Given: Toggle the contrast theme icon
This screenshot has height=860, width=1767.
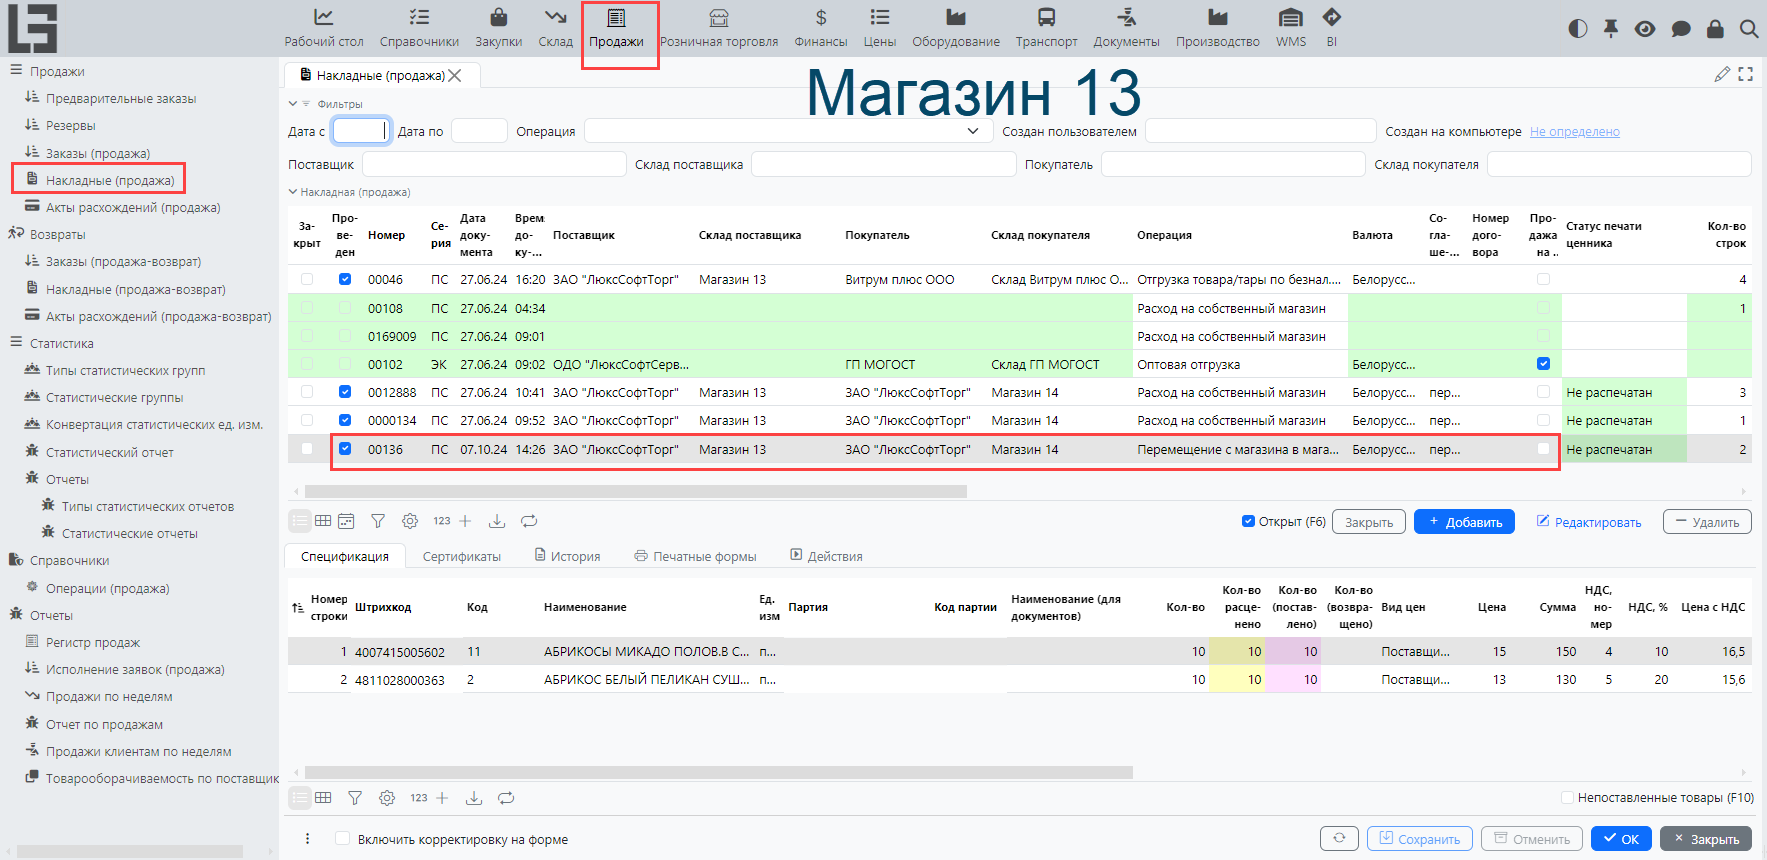Looking at the screenshot, I should [1578, 29].
